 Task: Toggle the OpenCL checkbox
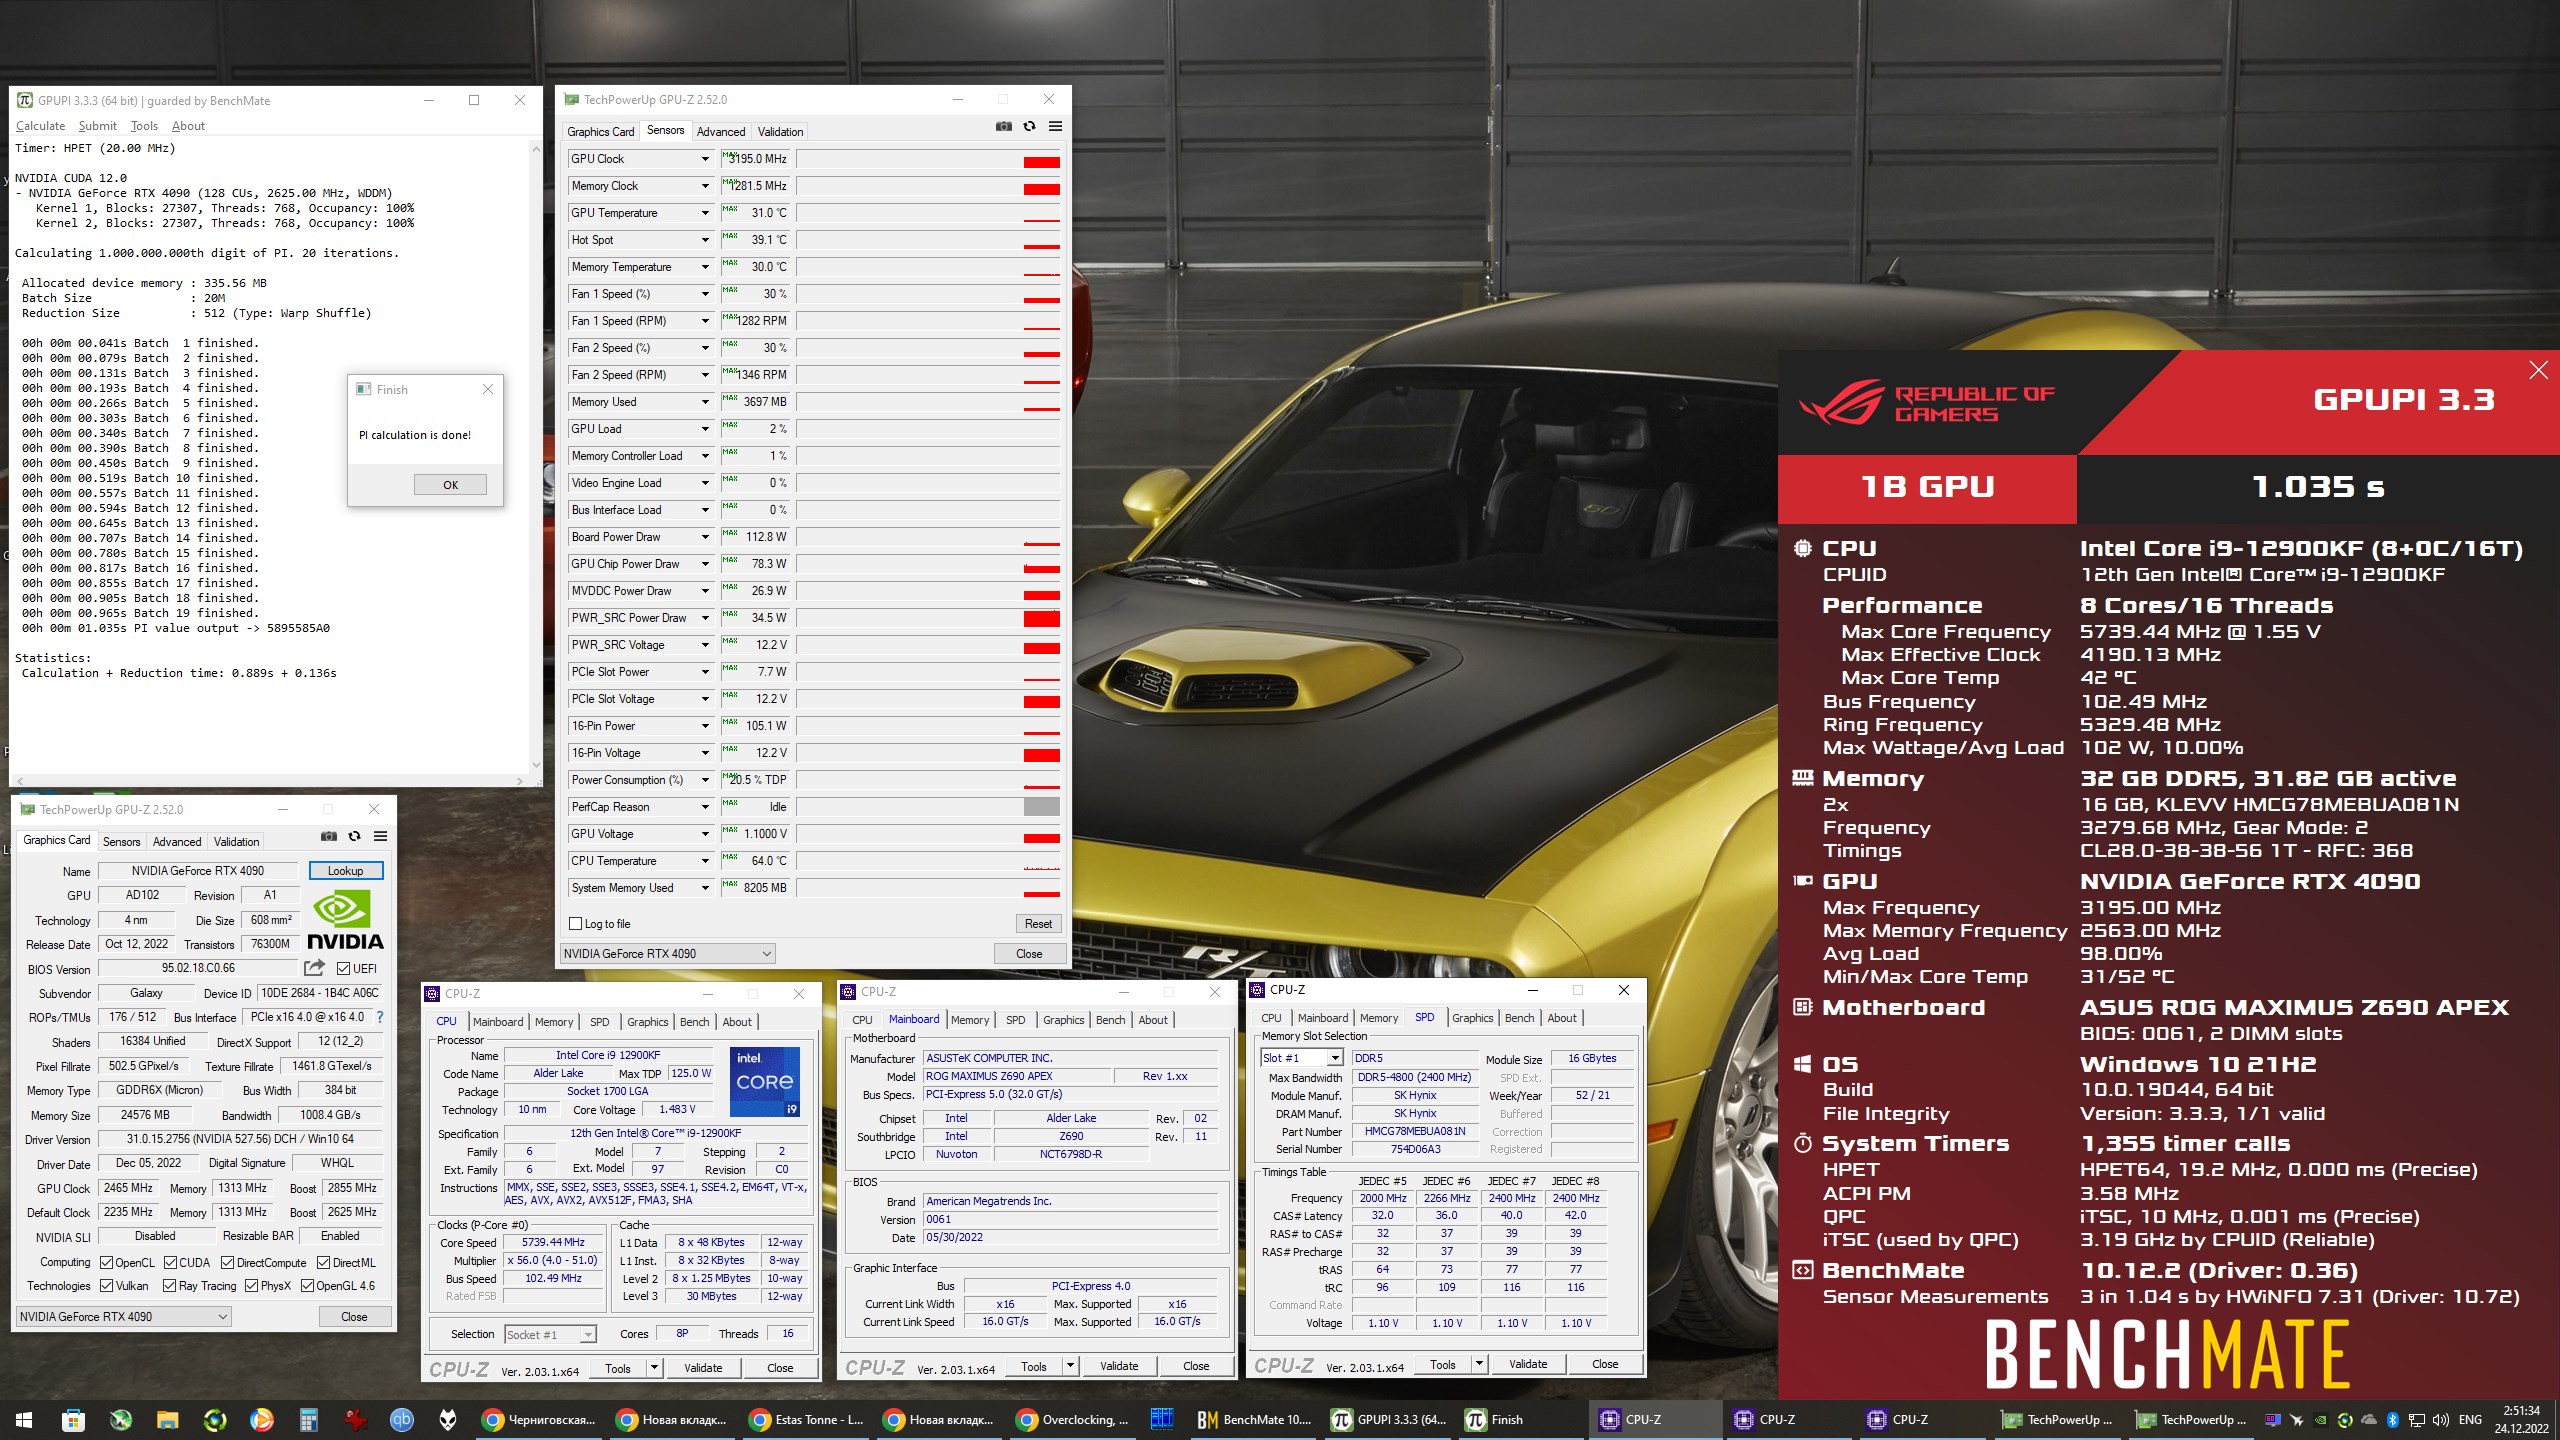click(107, 1262)
